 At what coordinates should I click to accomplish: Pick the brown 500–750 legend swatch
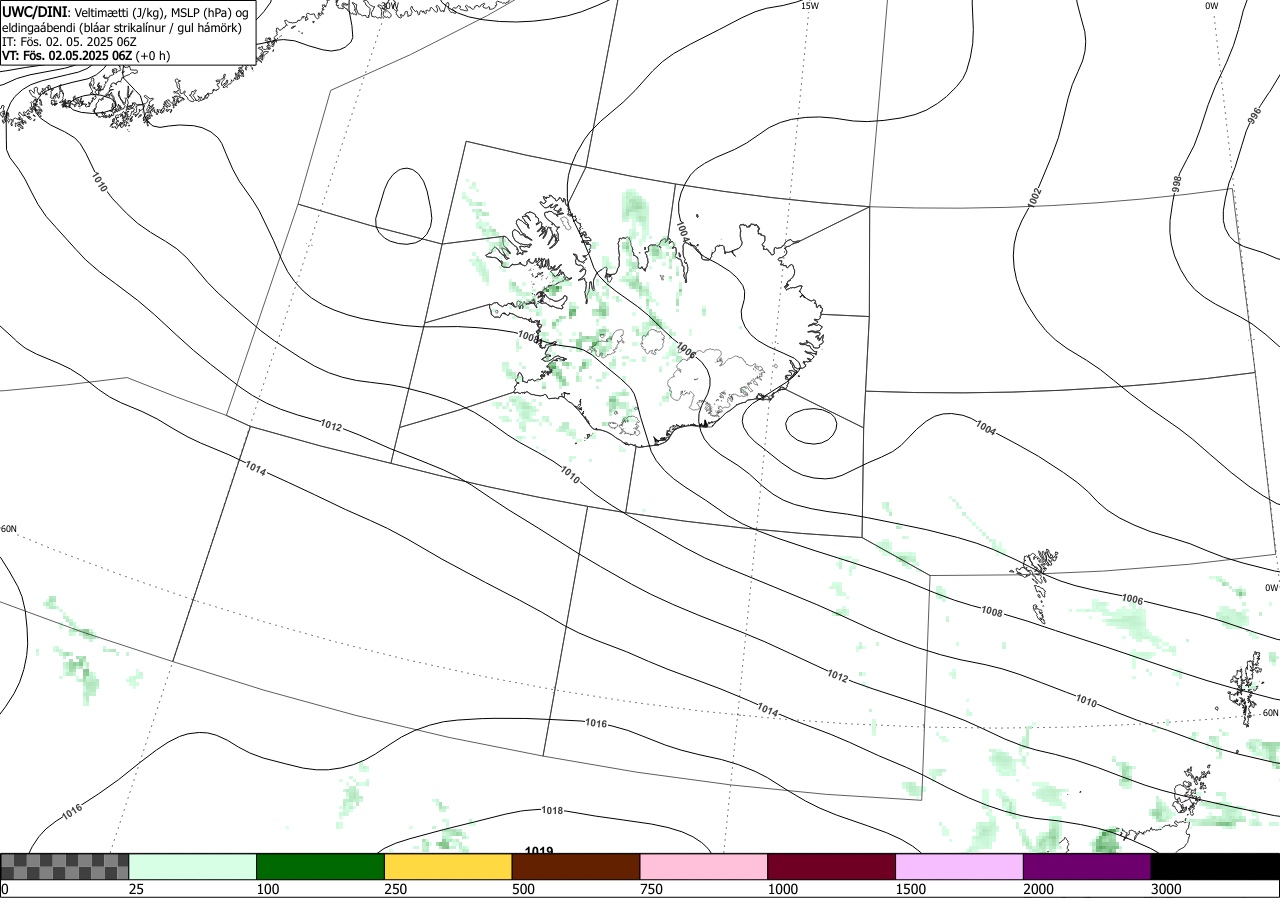click(576, 866)
